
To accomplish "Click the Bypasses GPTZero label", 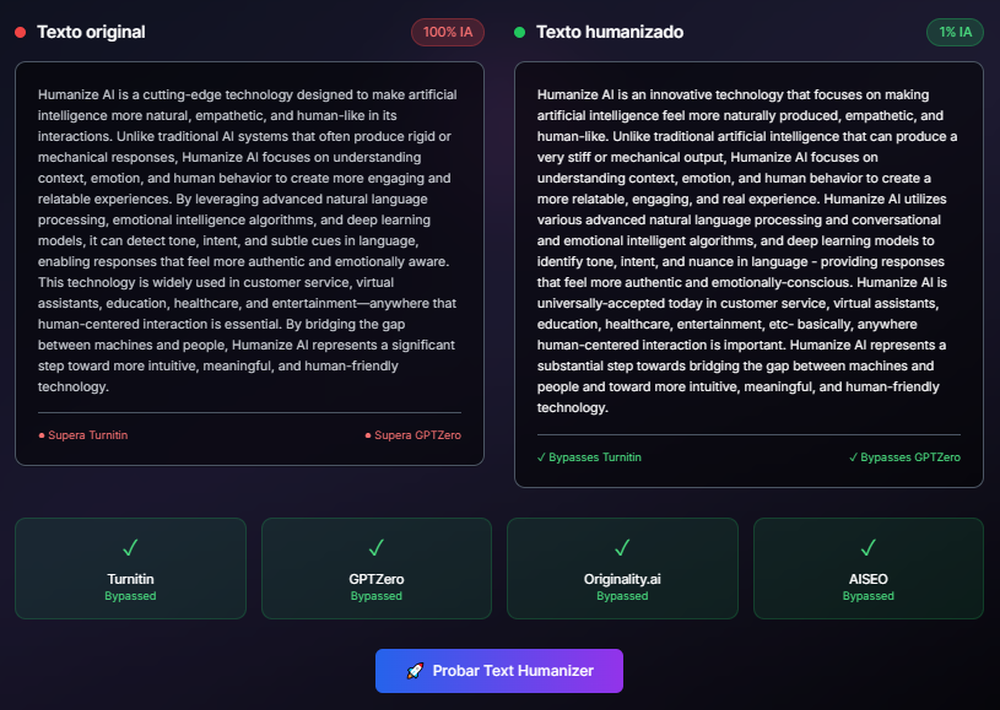I will tap(910, 457).
